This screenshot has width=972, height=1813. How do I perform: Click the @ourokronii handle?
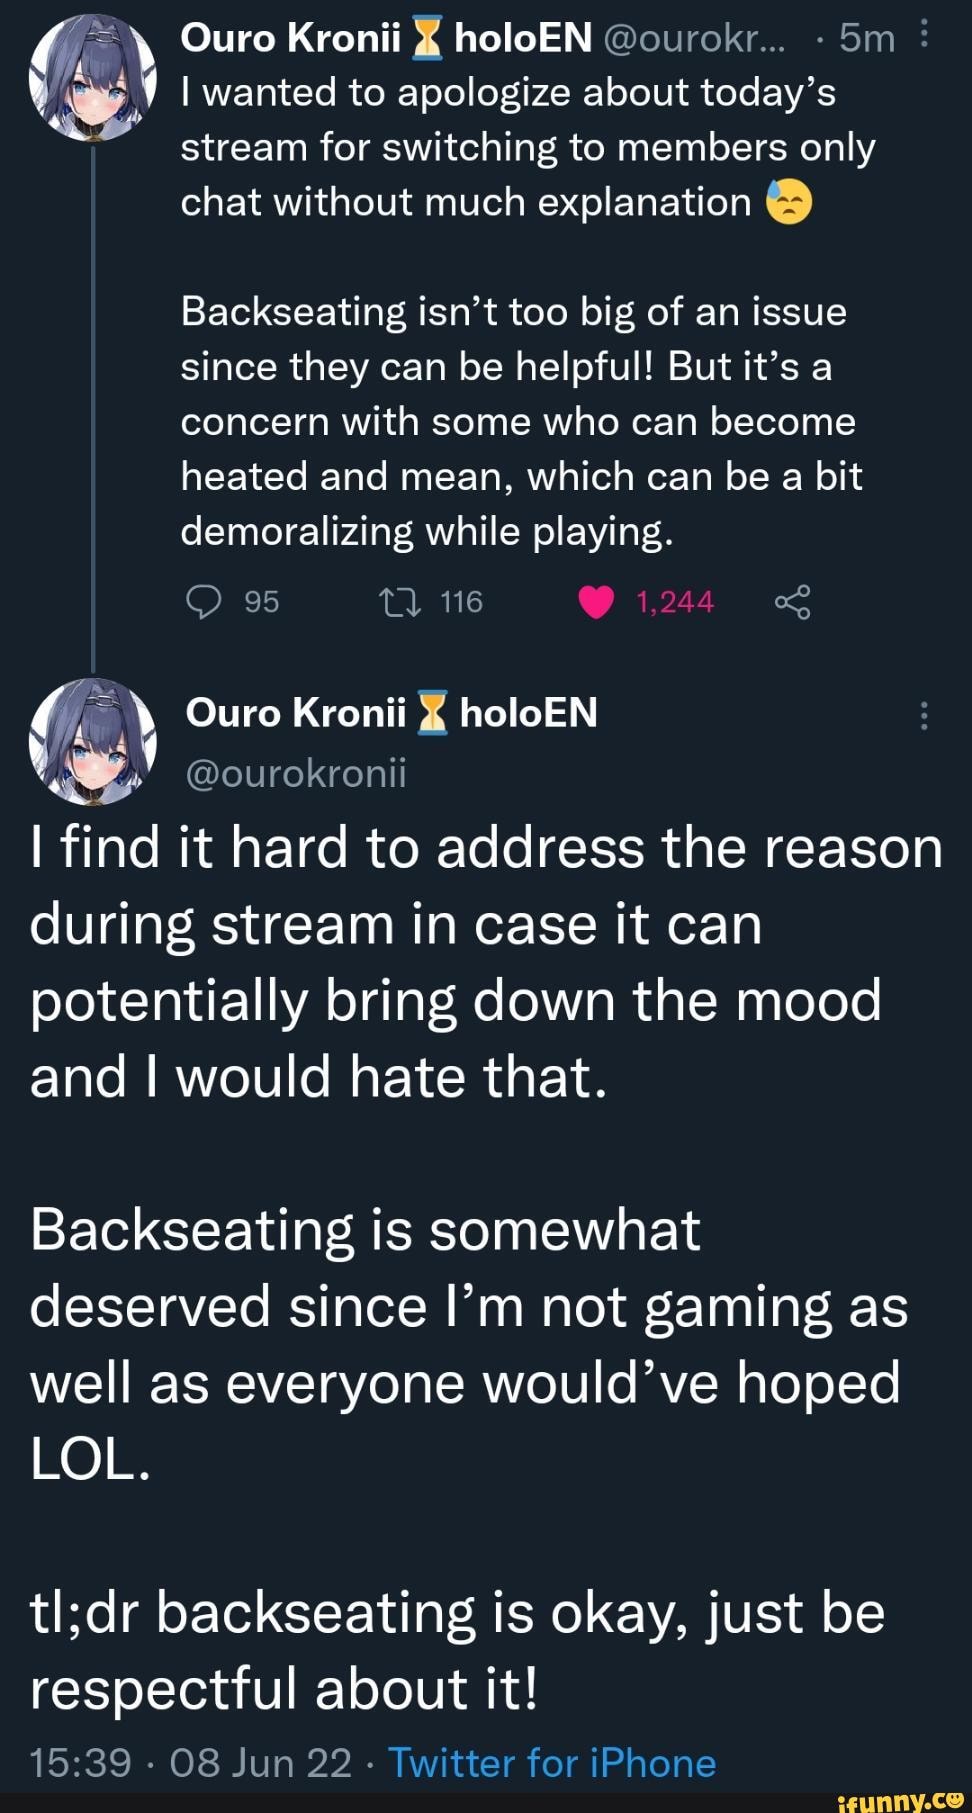click(x=296, y=773)
